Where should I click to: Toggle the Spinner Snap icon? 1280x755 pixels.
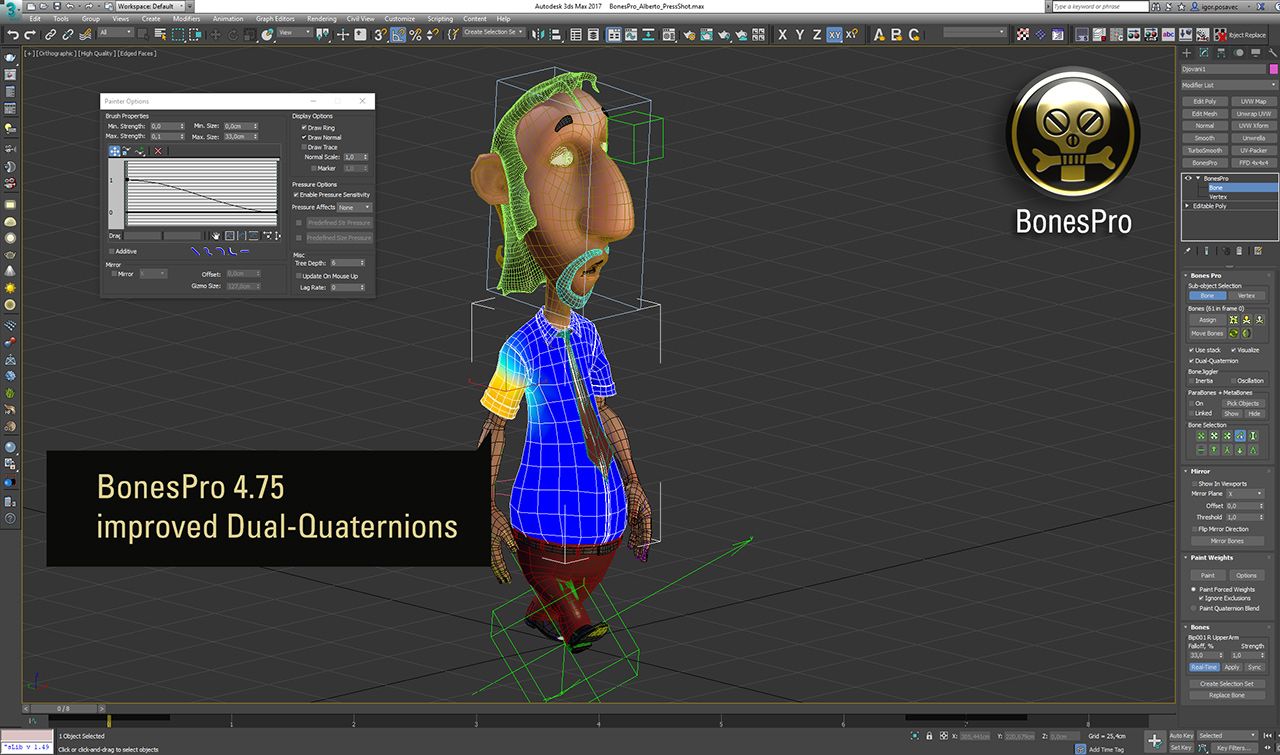click(x=431, y=34)
